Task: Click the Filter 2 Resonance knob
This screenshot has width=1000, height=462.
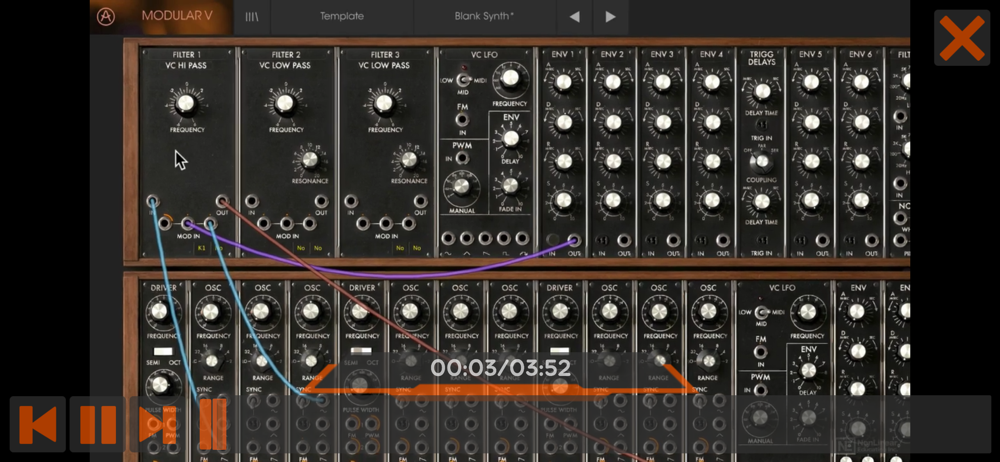Action: coord(310,160)
